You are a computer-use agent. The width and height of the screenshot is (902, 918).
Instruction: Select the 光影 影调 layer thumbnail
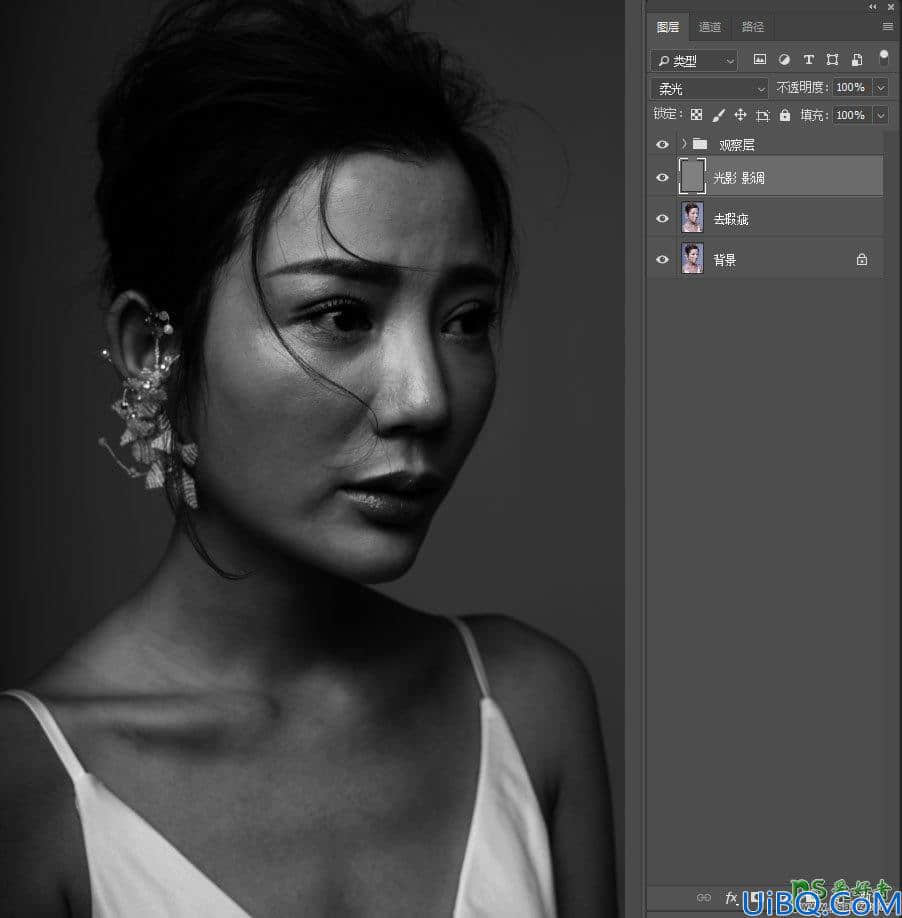tap(691, 176)
